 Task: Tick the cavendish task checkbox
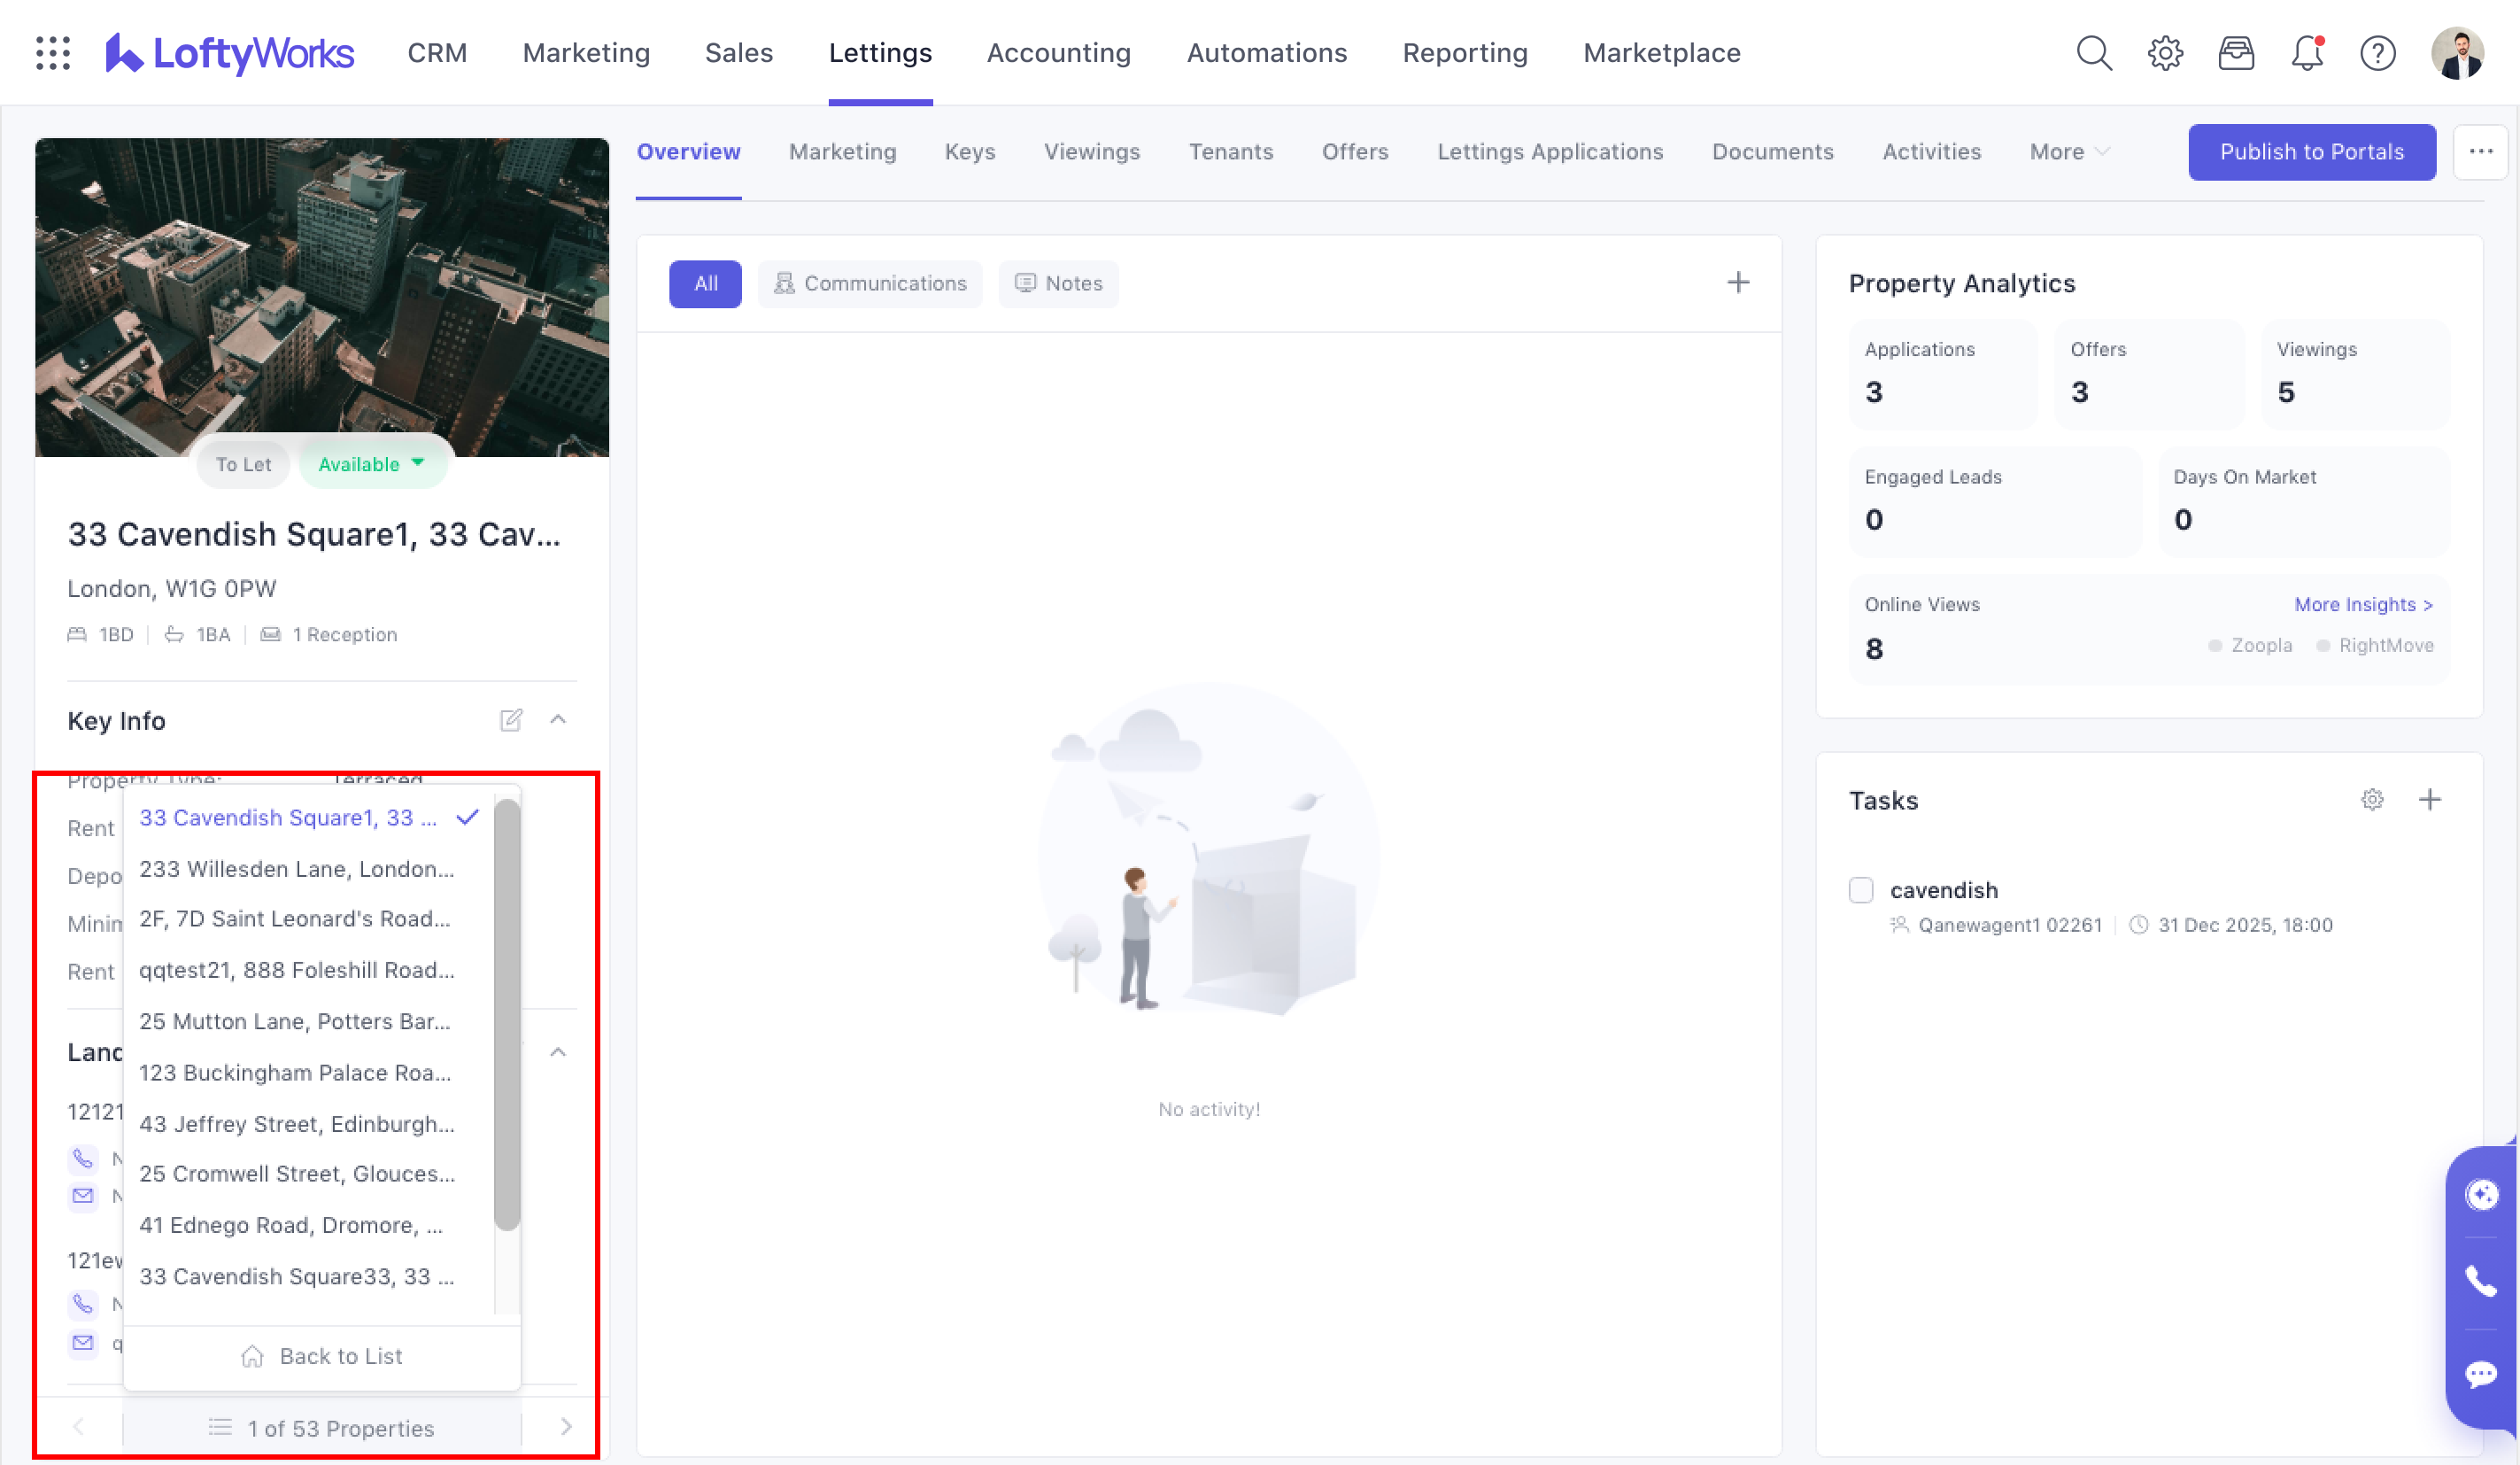pyautogui.click(x=1861, y=890)
